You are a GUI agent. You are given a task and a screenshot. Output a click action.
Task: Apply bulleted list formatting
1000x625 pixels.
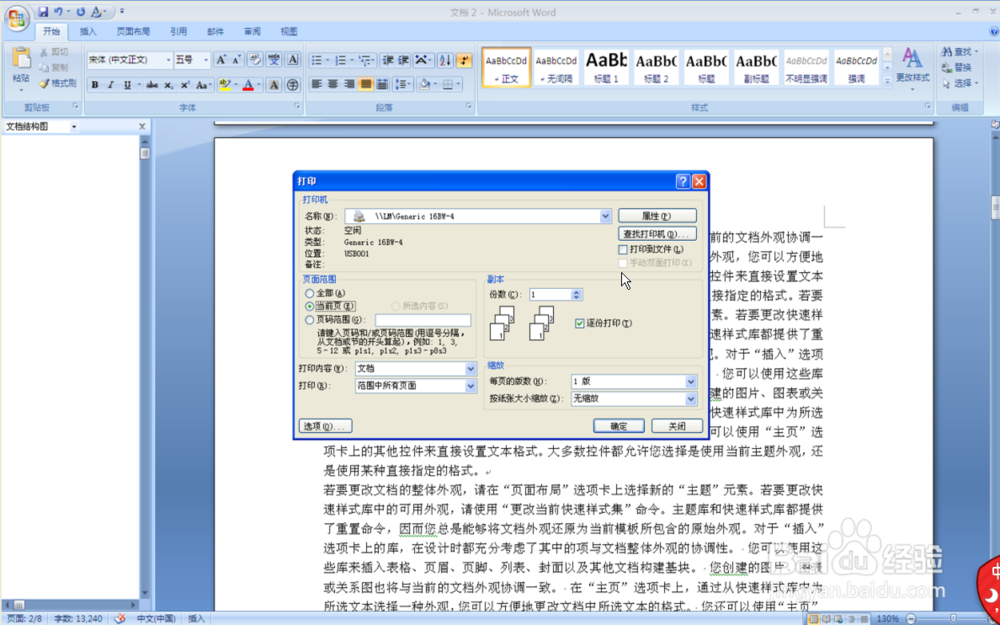(x=315, y=60)
